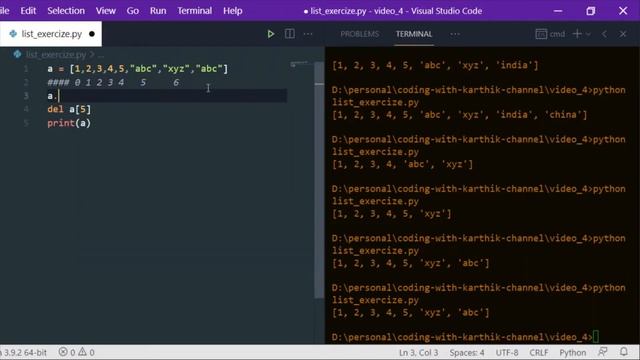Click Ln 3, Col 3 position indicator
Image resolution: width=640 pixels, height=360 pixels.
(418, 352)
